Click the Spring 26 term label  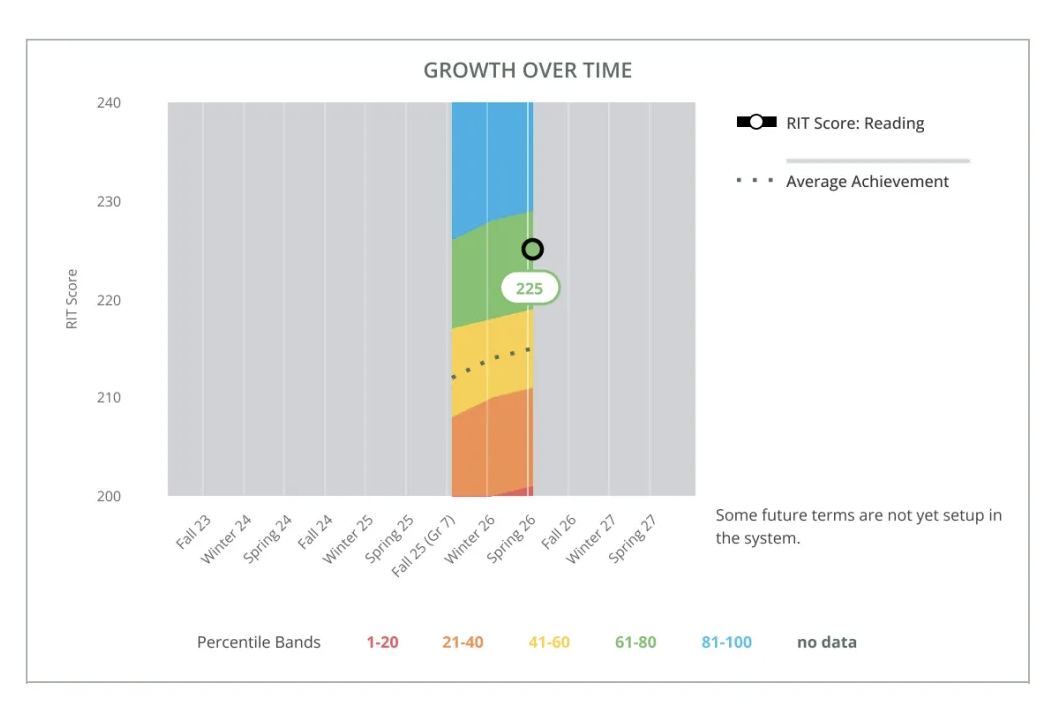pos(512,538)
